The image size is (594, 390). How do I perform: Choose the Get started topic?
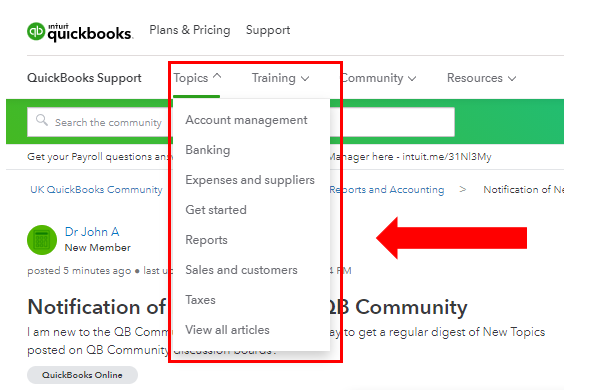(216, 210)
